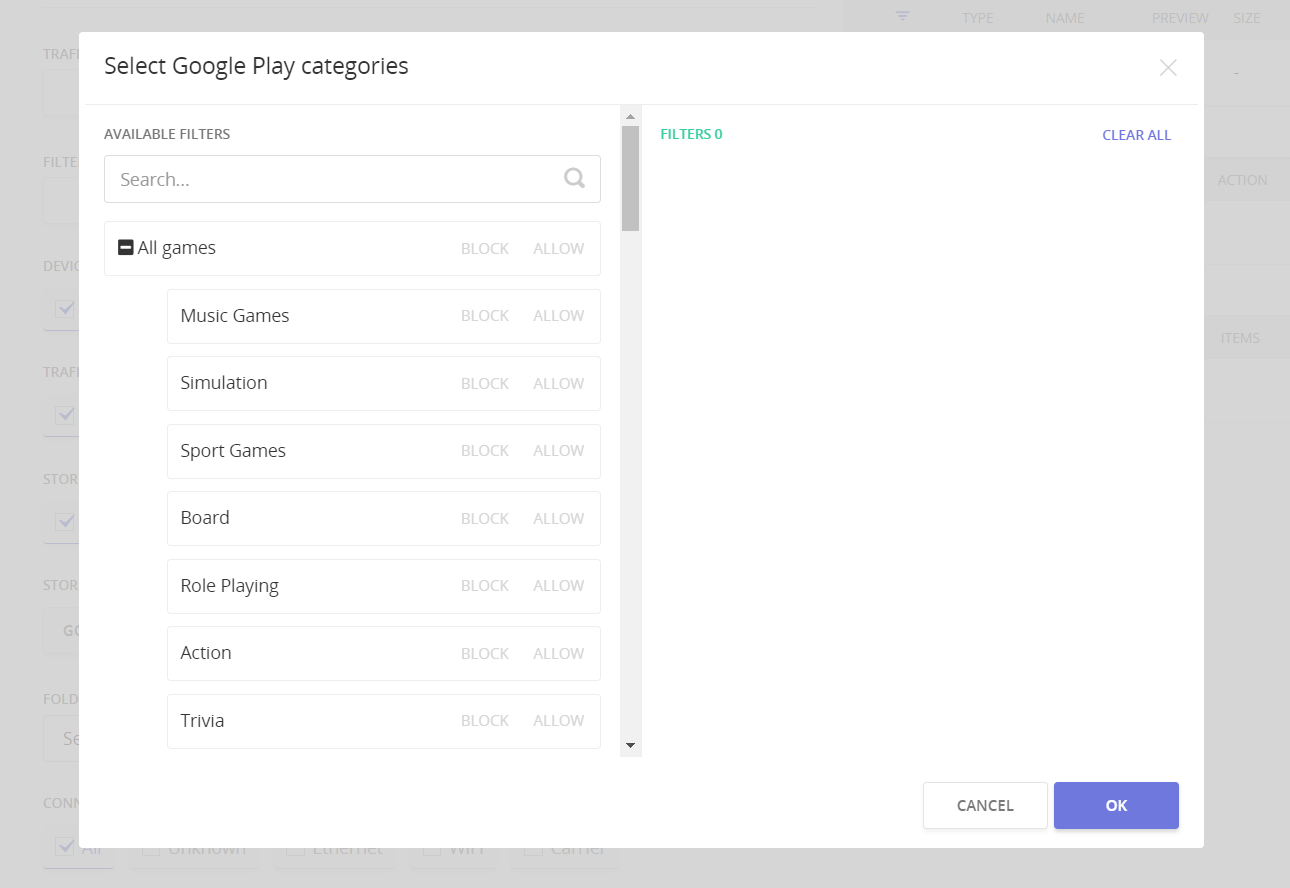Click the Filters 0 counter label
Image resolution: width=1290 pixels, height=888 pixels.
[x=691, y=134]
